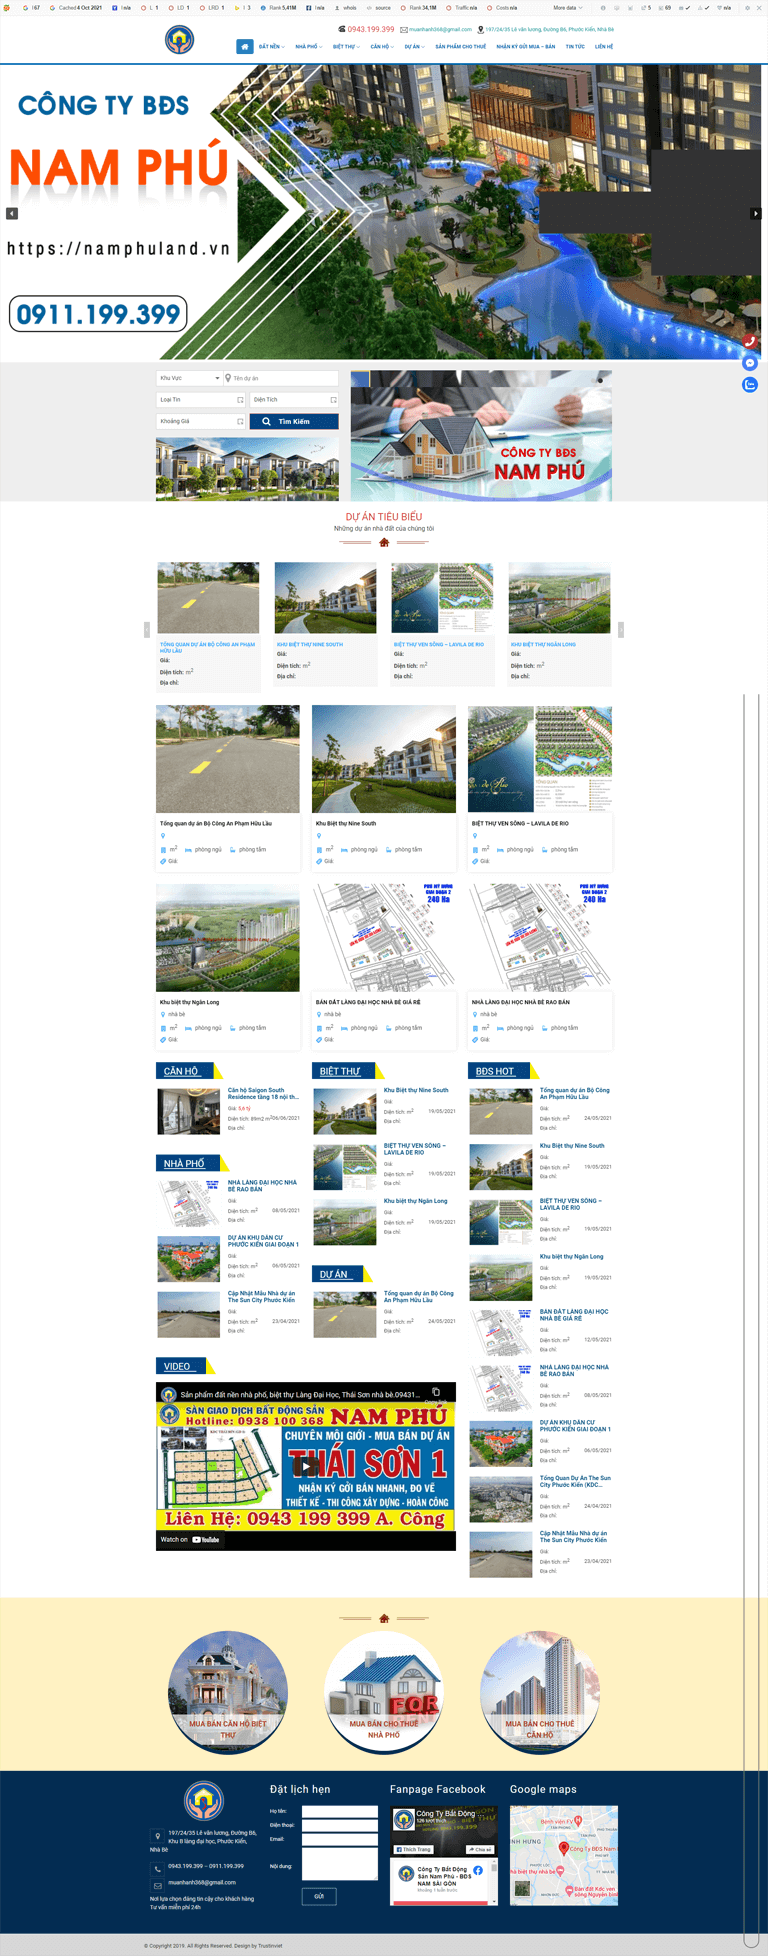Image resolution: width=768 pixels, height=1956 pixels.
Task: Click the header phone number 0943.199.399
Action: tap(370, 29)
